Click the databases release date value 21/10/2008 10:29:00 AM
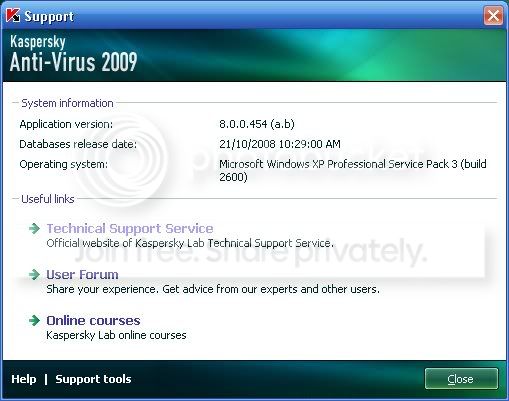This screenshot has height=401, width=509. [280, 144]
